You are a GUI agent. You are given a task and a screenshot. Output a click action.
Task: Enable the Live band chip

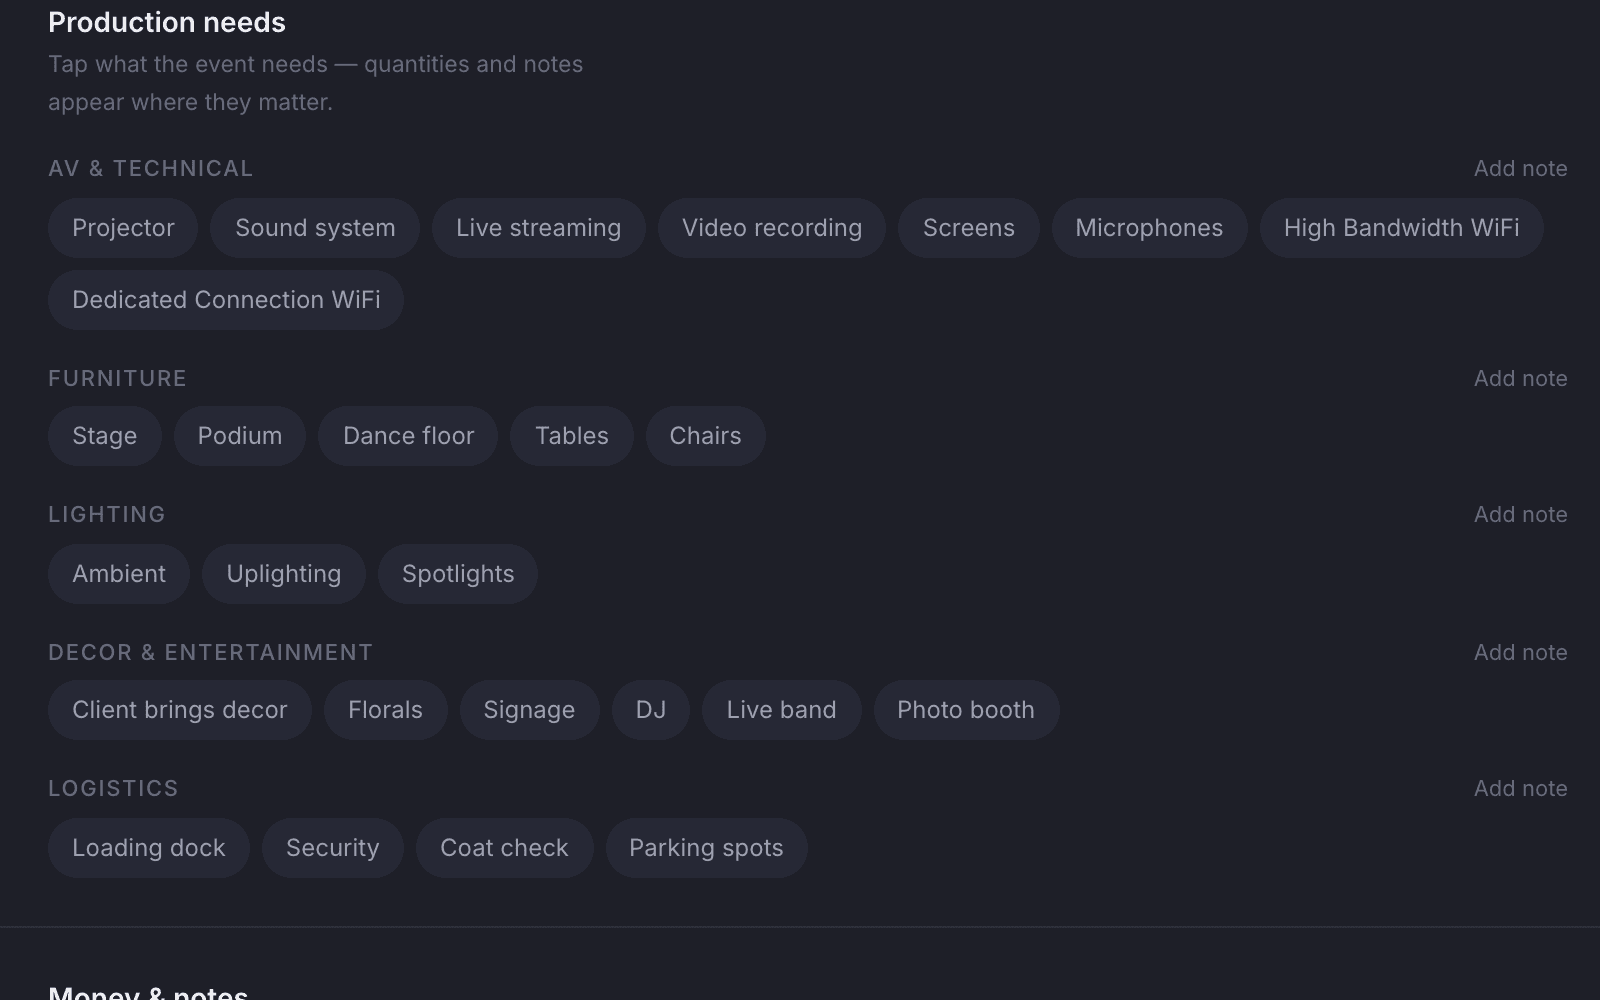pos(782,710)
